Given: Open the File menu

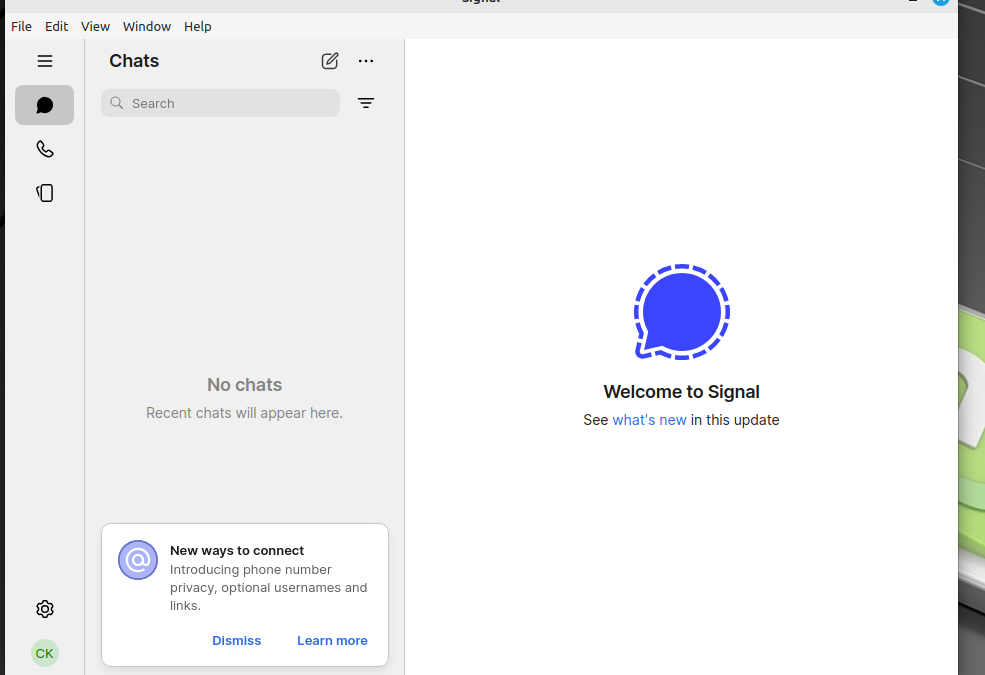Looking at the screenshot, I should coord(21,26).
